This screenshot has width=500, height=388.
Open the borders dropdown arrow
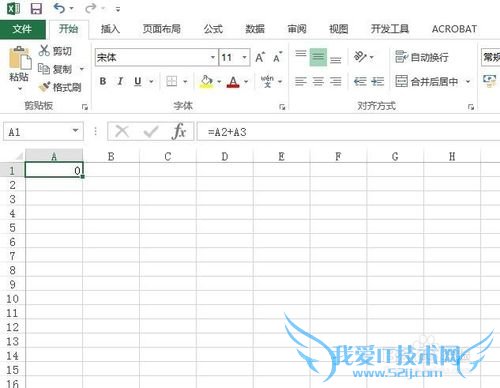point(185,81)
